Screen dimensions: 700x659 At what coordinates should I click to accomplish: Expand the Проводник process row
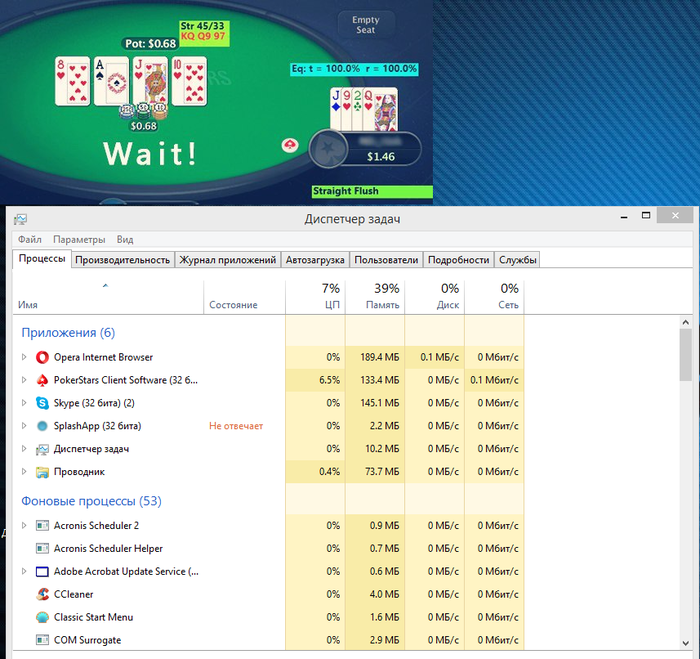click(24, 472)
